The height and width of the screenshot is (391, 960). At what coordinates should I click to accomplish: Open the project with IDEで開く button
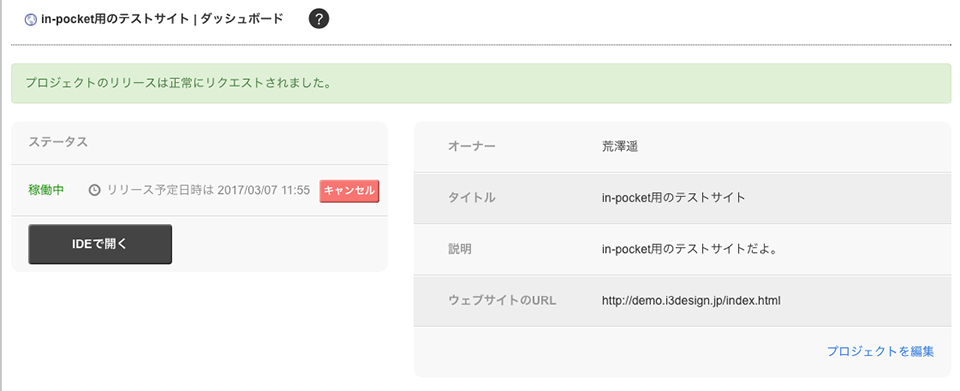100,244
